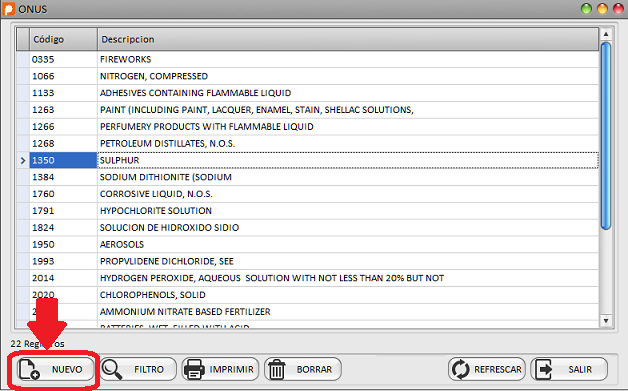
Task: Select code cell 0335
Action: point(63,59)
